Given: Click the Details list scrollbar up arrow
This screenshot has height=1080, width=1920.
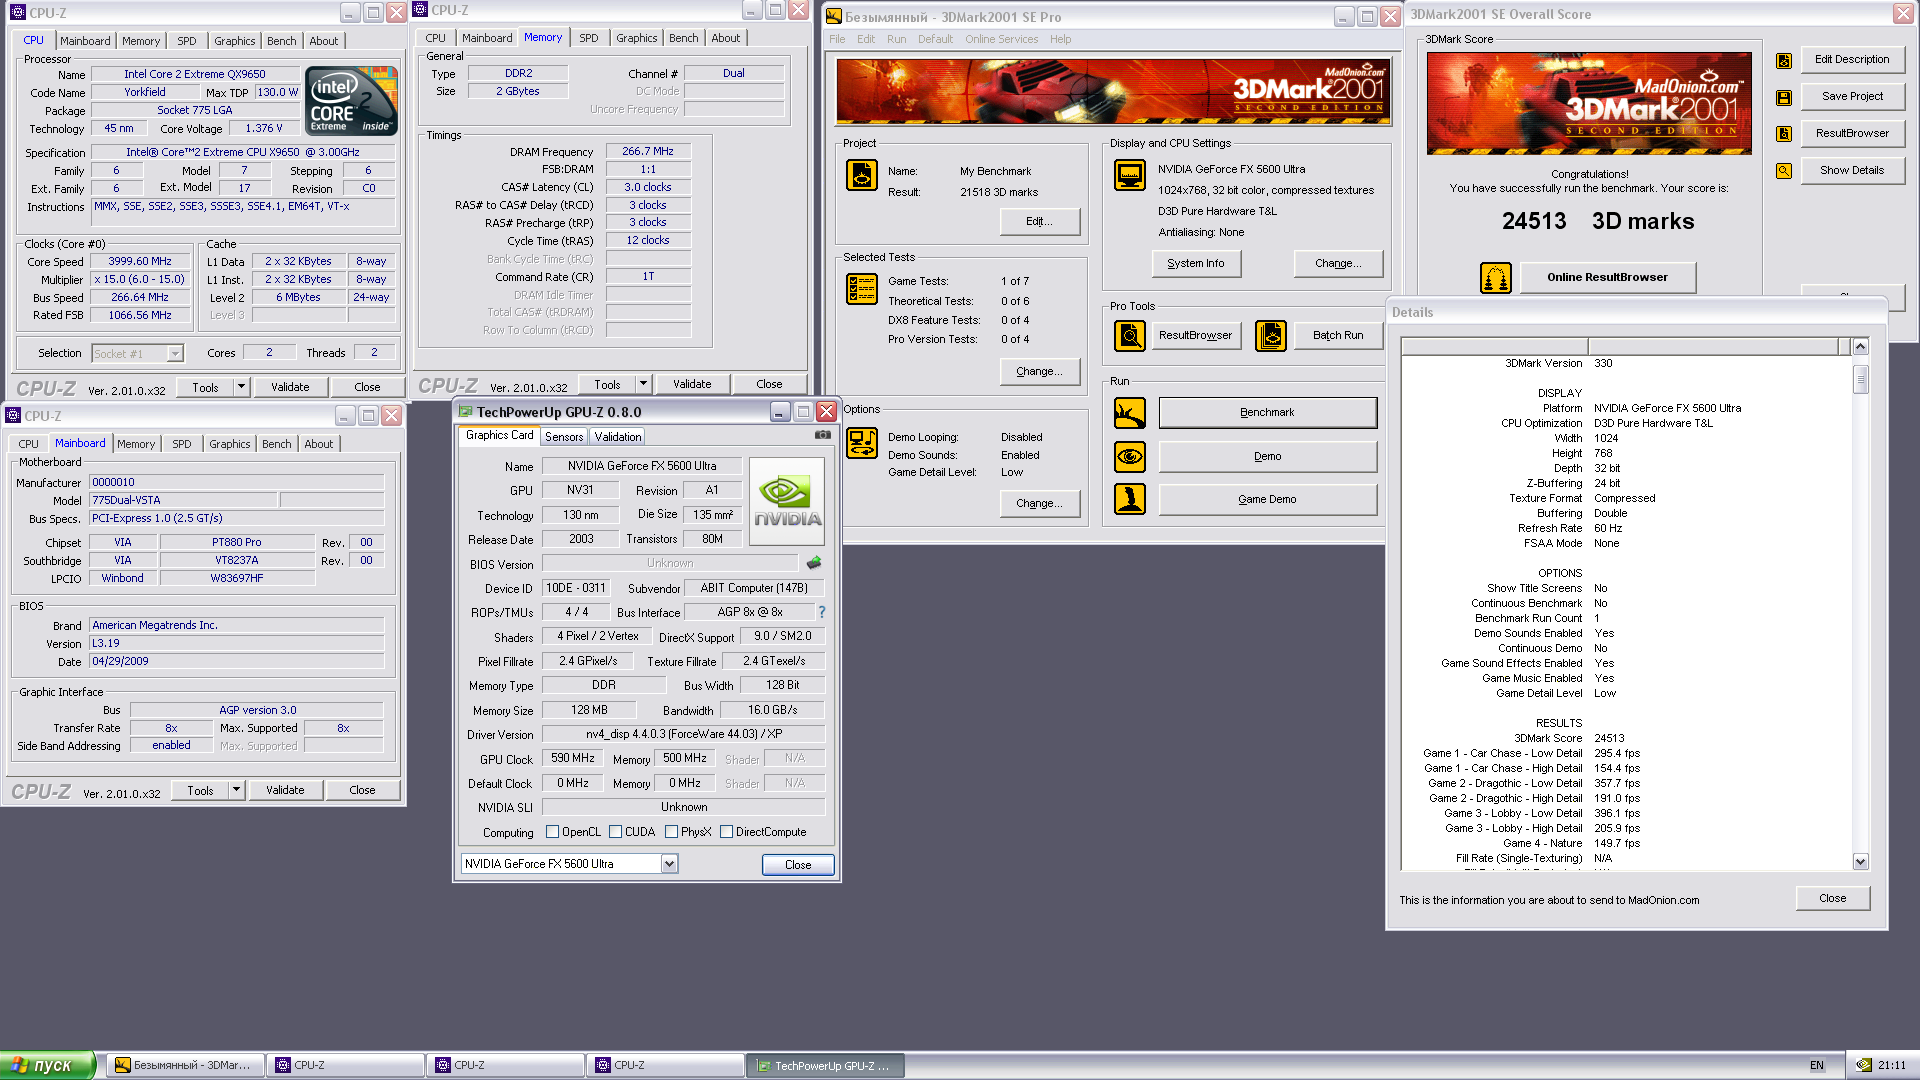Looking at the screenshot, I should (1860, 347).
